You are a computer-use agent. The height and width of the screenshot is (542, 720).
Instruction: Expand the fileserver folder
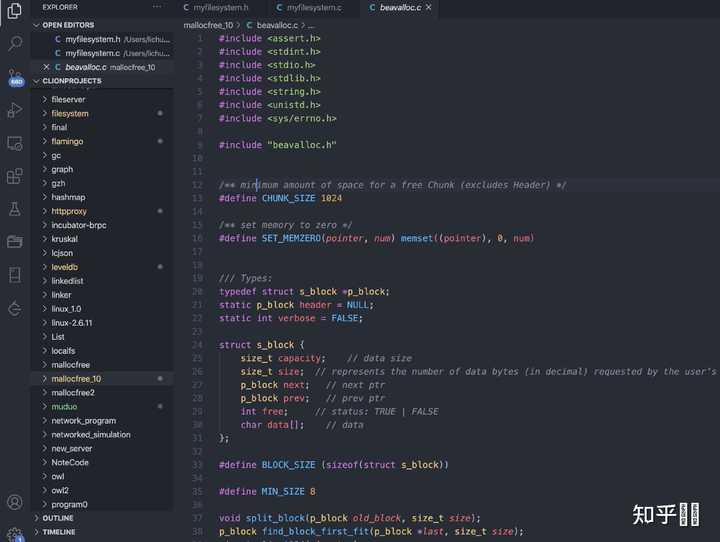pos(102,99)
